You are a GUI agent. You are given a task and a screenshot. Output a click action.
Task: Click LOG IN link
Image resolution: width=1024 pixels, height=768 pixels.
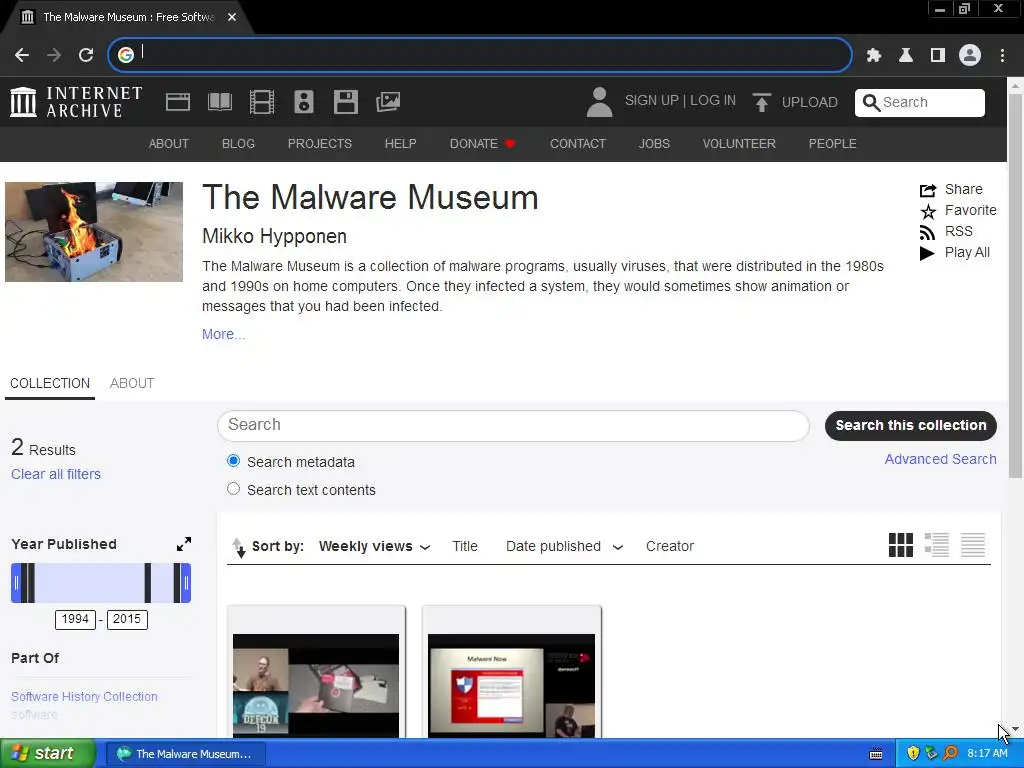(712, 101)
